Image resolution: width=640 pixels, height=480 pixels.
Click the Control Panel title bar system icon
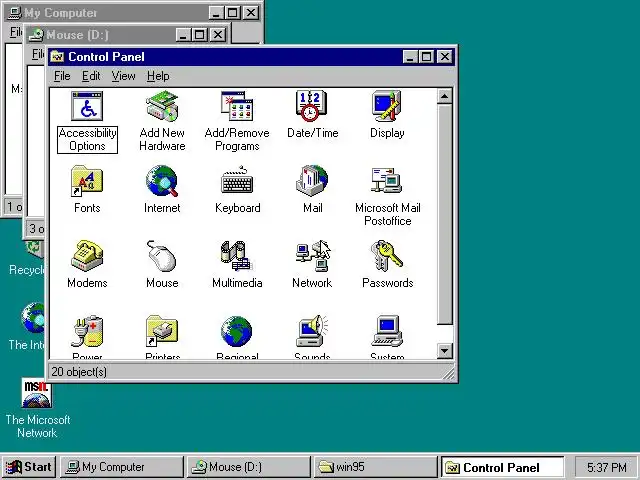(x=58, y=57)
